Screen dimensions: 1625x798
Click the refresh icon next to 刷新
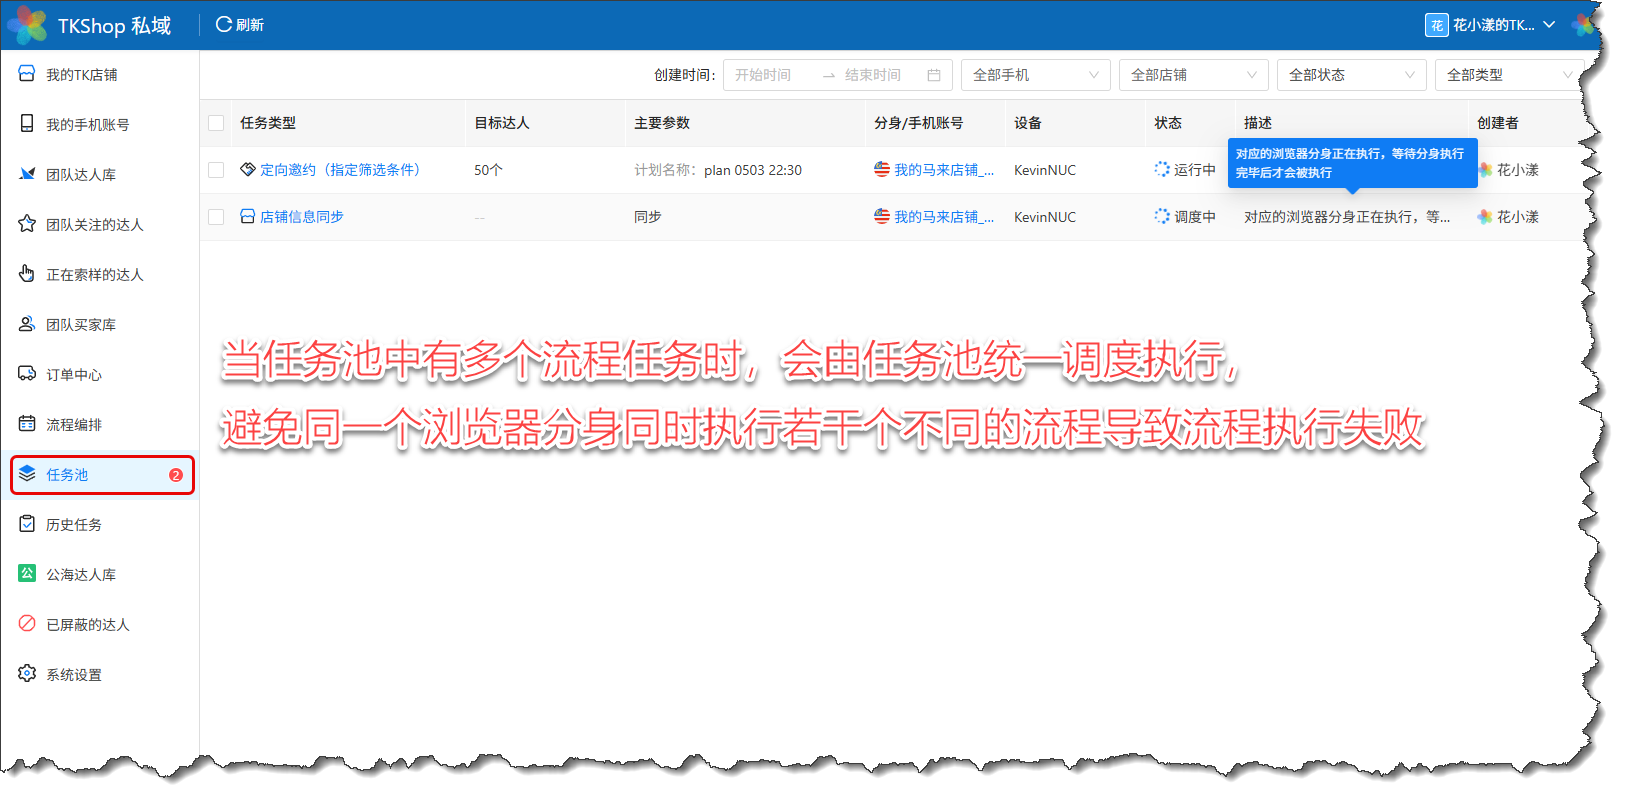point(224,24)
